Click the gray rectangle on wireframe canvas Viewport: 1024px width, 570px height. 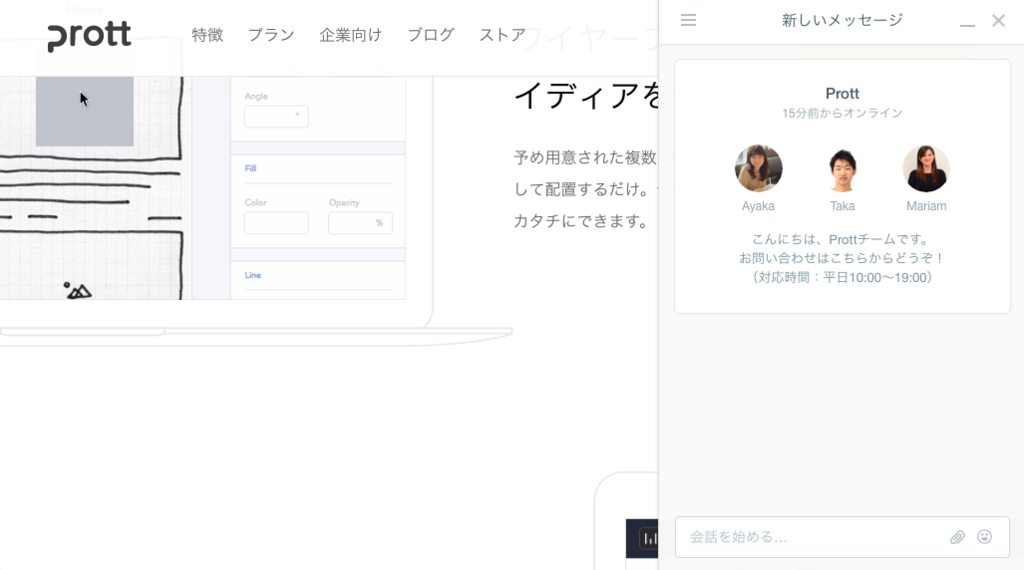pyautogui.click(x=85, y=111)
